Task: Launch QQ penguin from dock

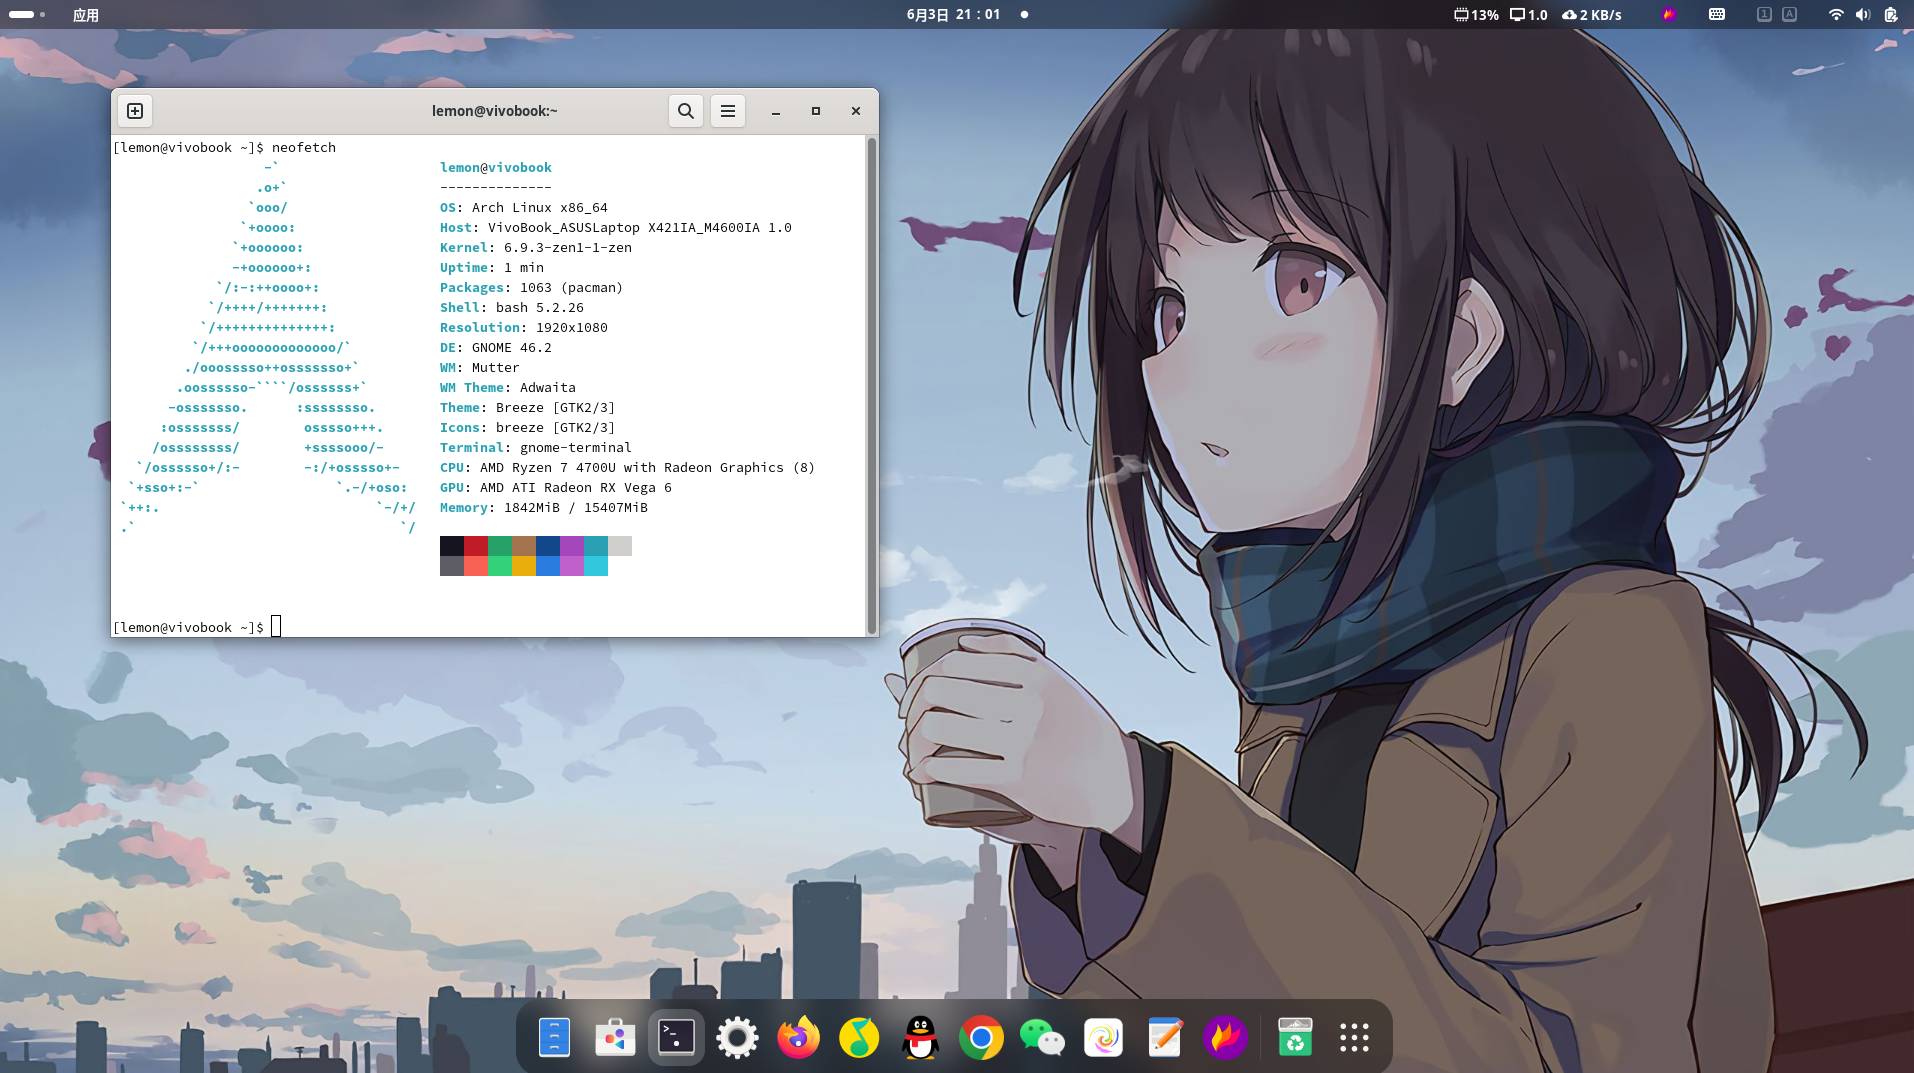Action: (920, 1038)
